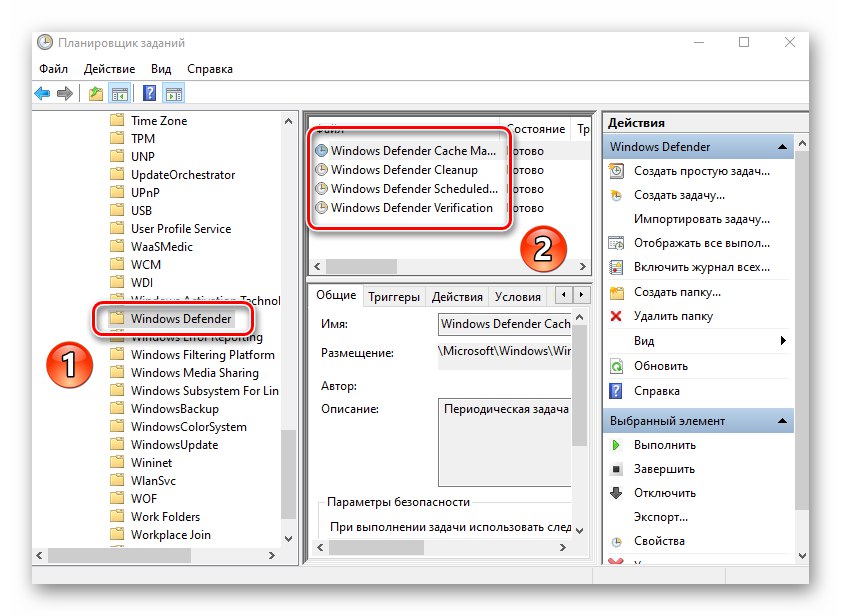
Task: Click the Forward arrow toolbar icon
Action: click(x=65, y=93)
